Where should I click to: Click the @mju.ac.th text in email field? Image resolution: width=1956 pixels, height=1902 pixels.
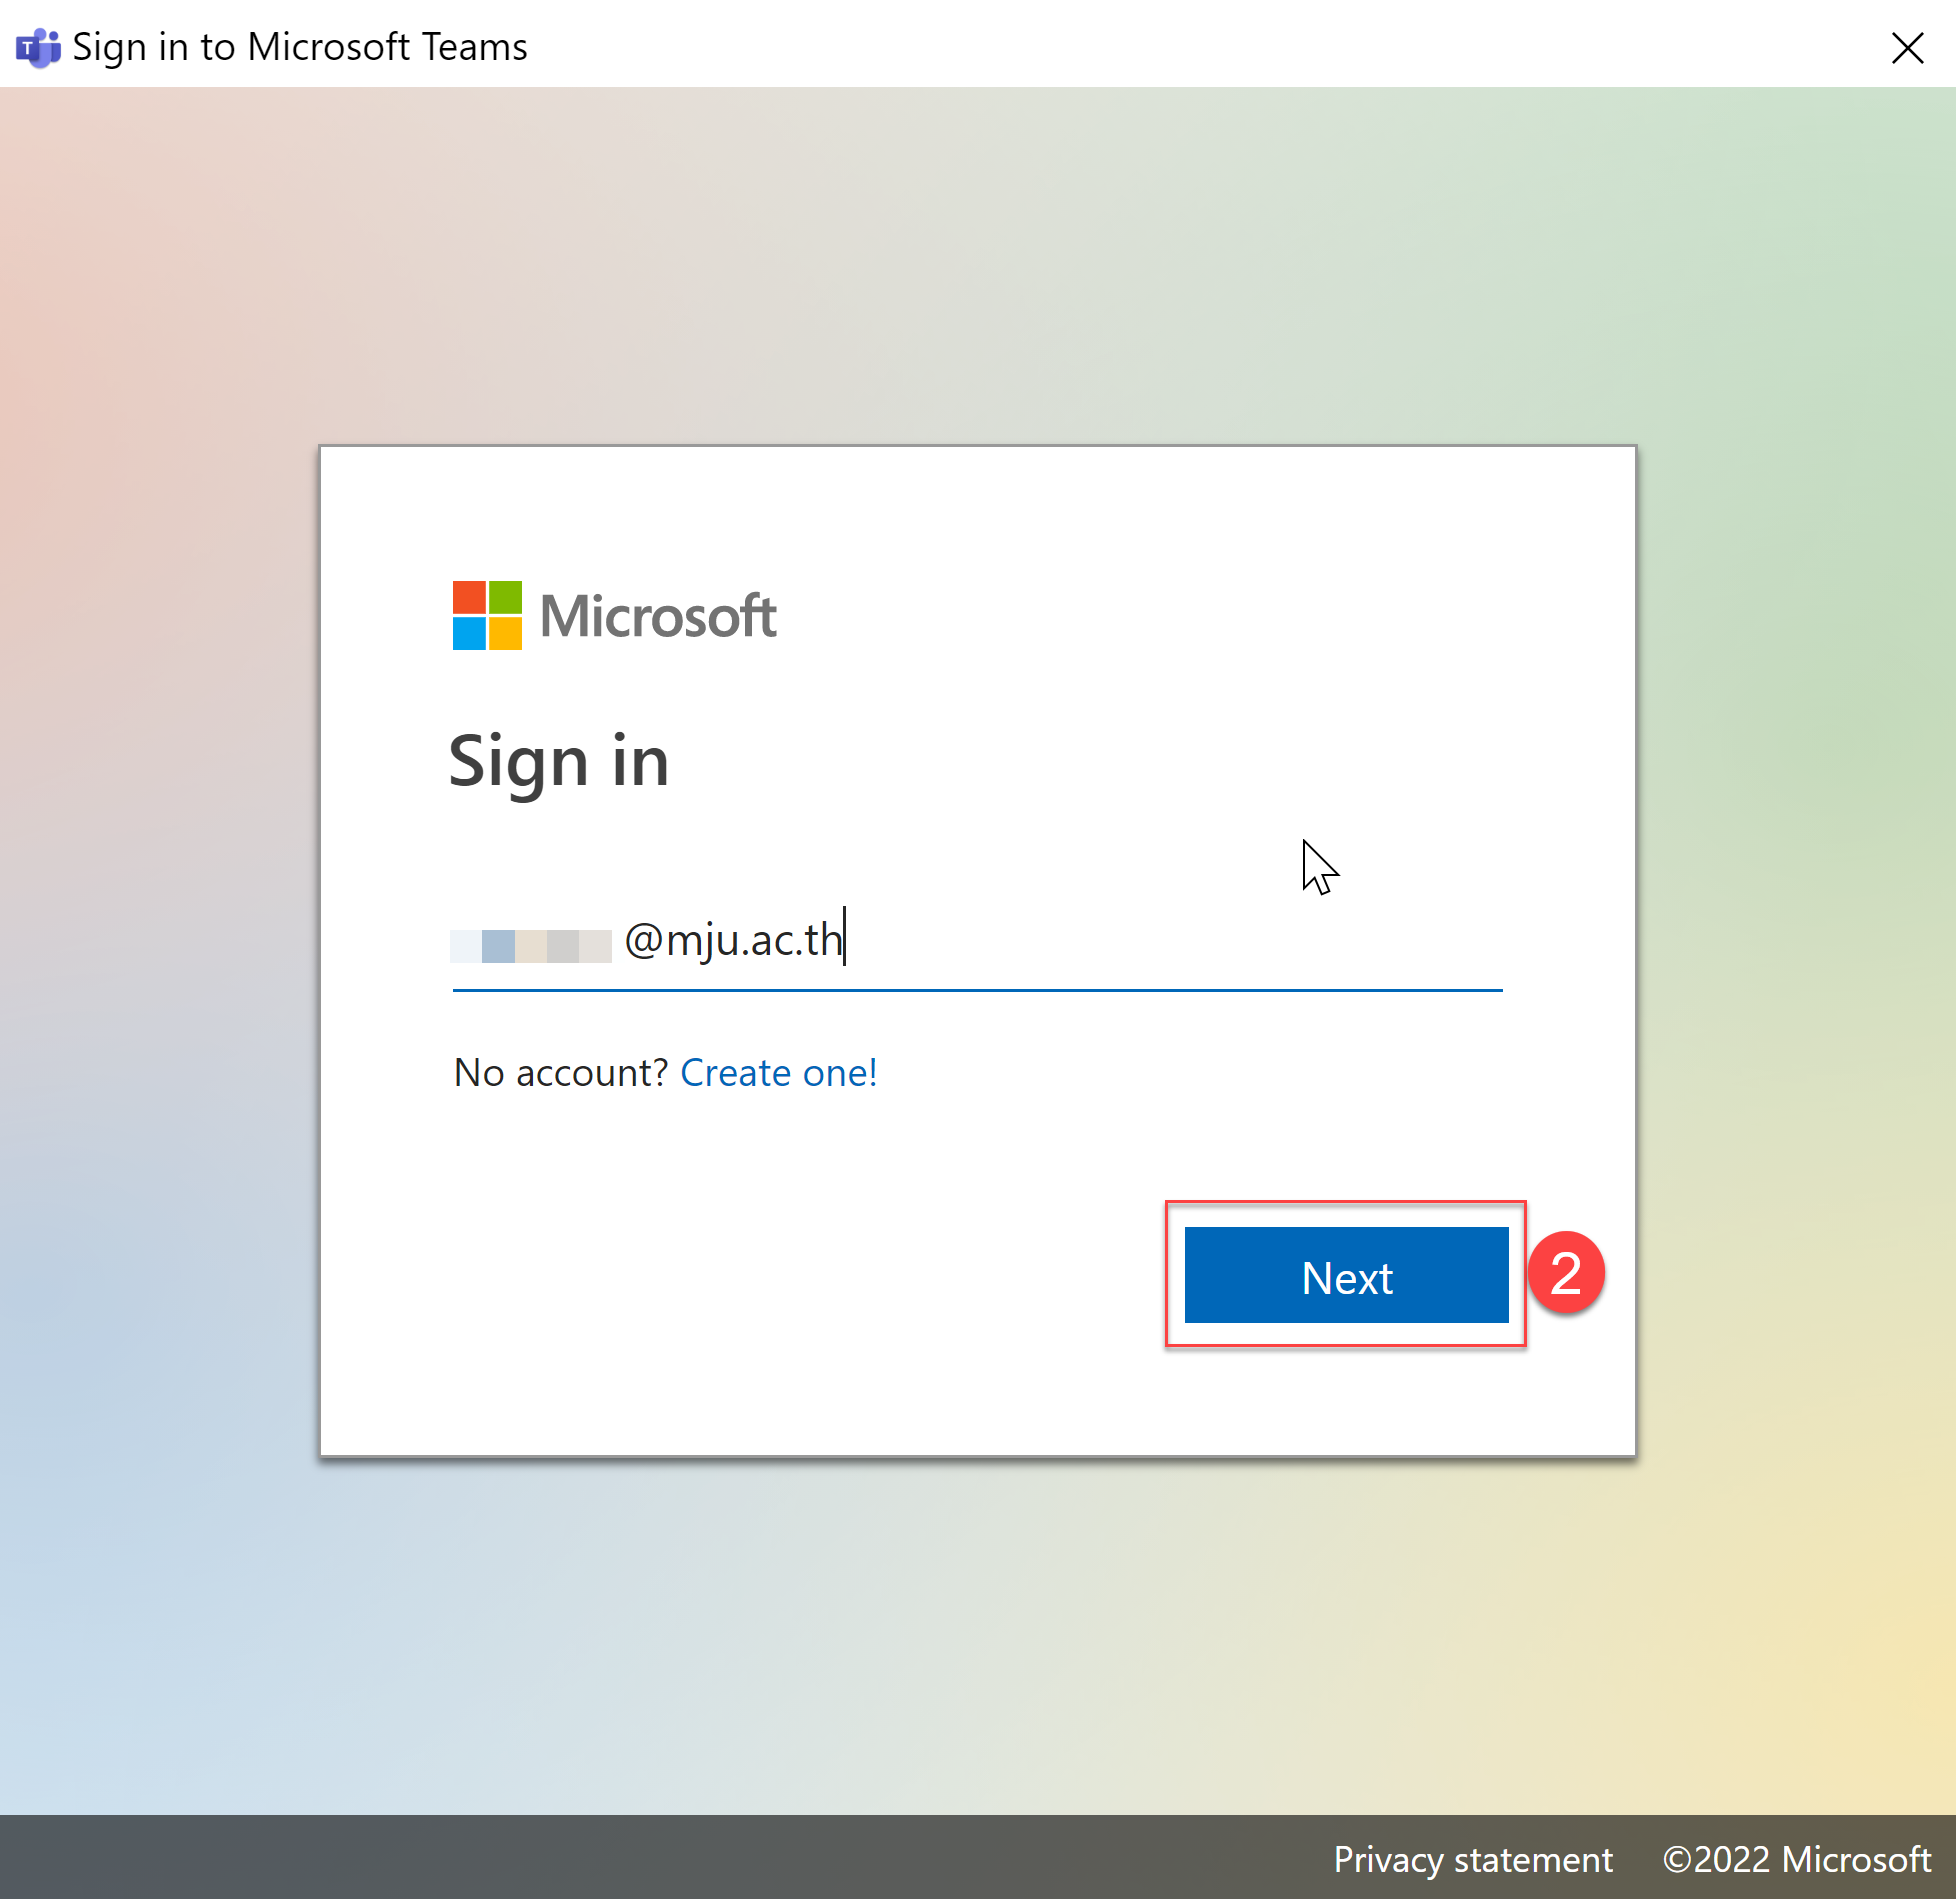[733, 940]
